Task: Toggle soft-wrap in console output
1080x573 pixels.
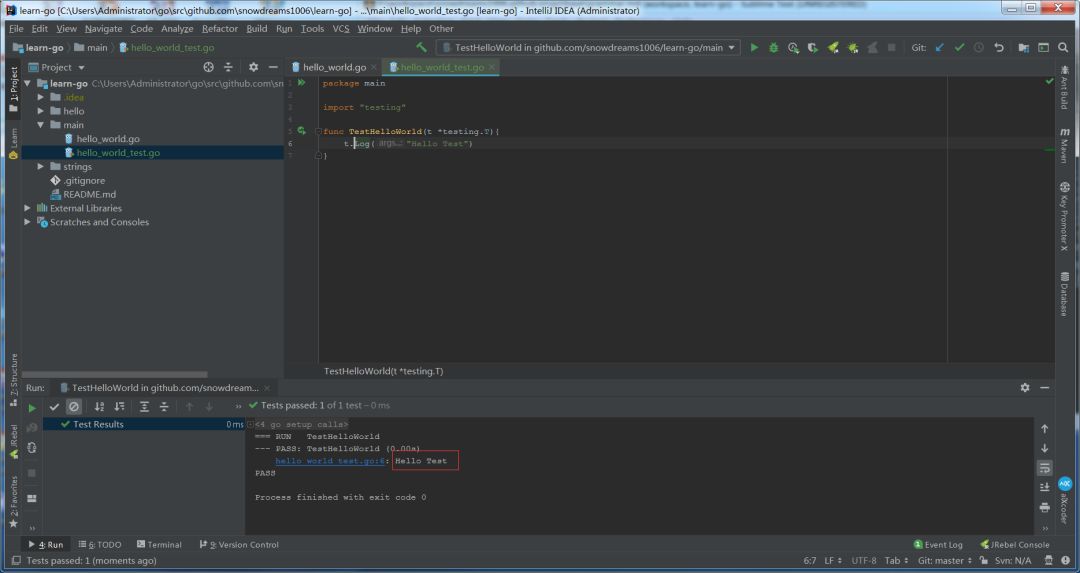Action: (1044, 468)
